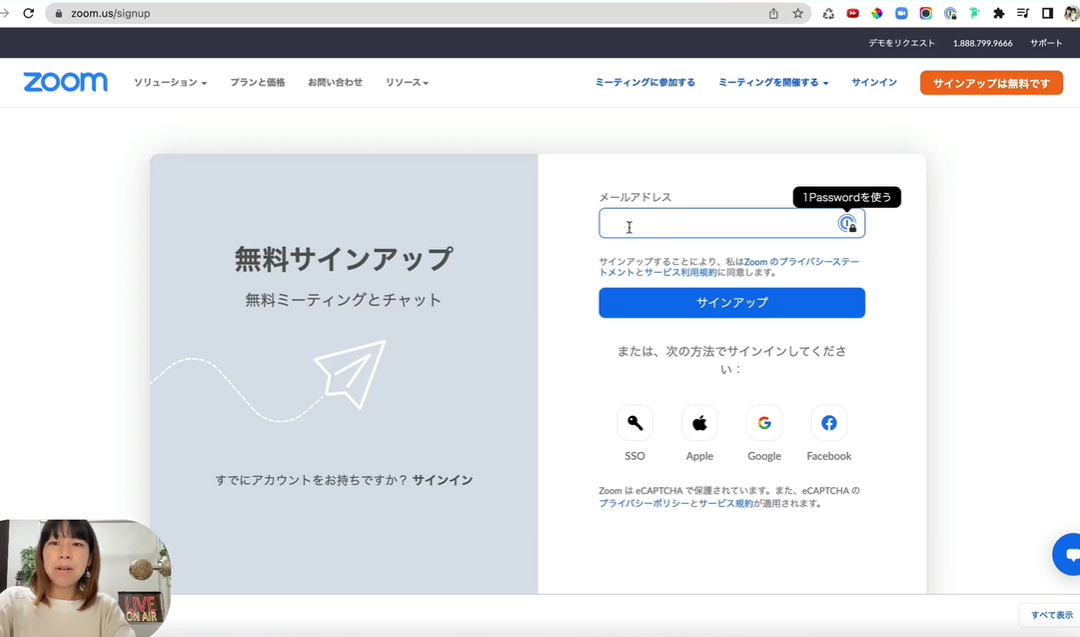Sign in with the SSO key icon
This screenshot has width=1080, height=637.
[635, 422]
